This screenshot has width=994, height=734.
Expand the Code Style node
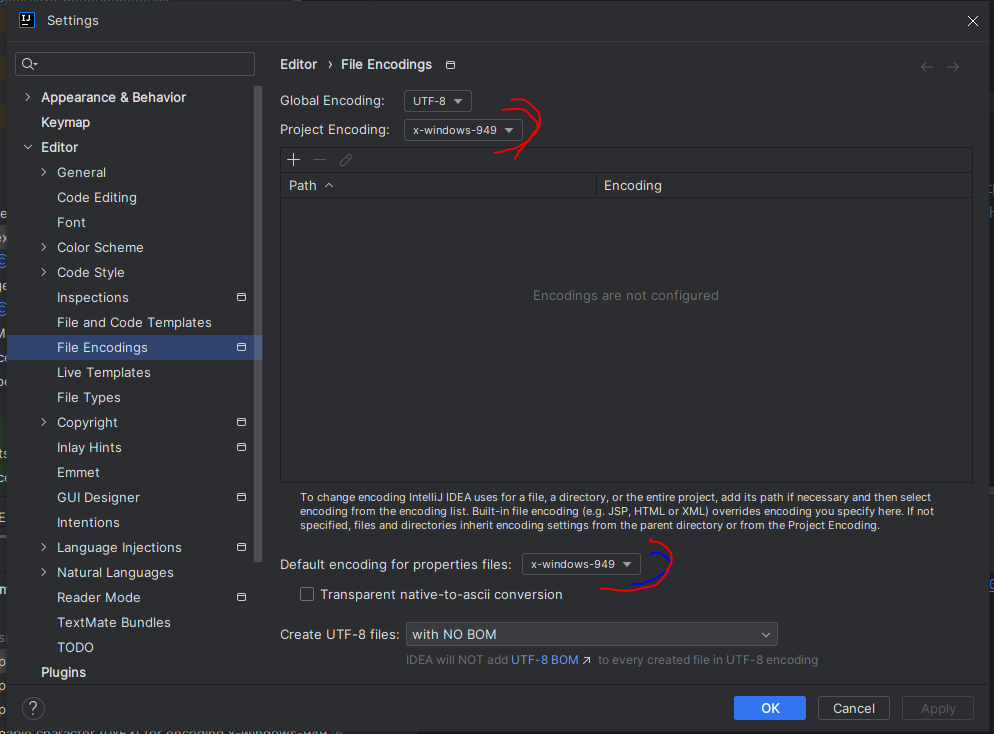point(44,273)
